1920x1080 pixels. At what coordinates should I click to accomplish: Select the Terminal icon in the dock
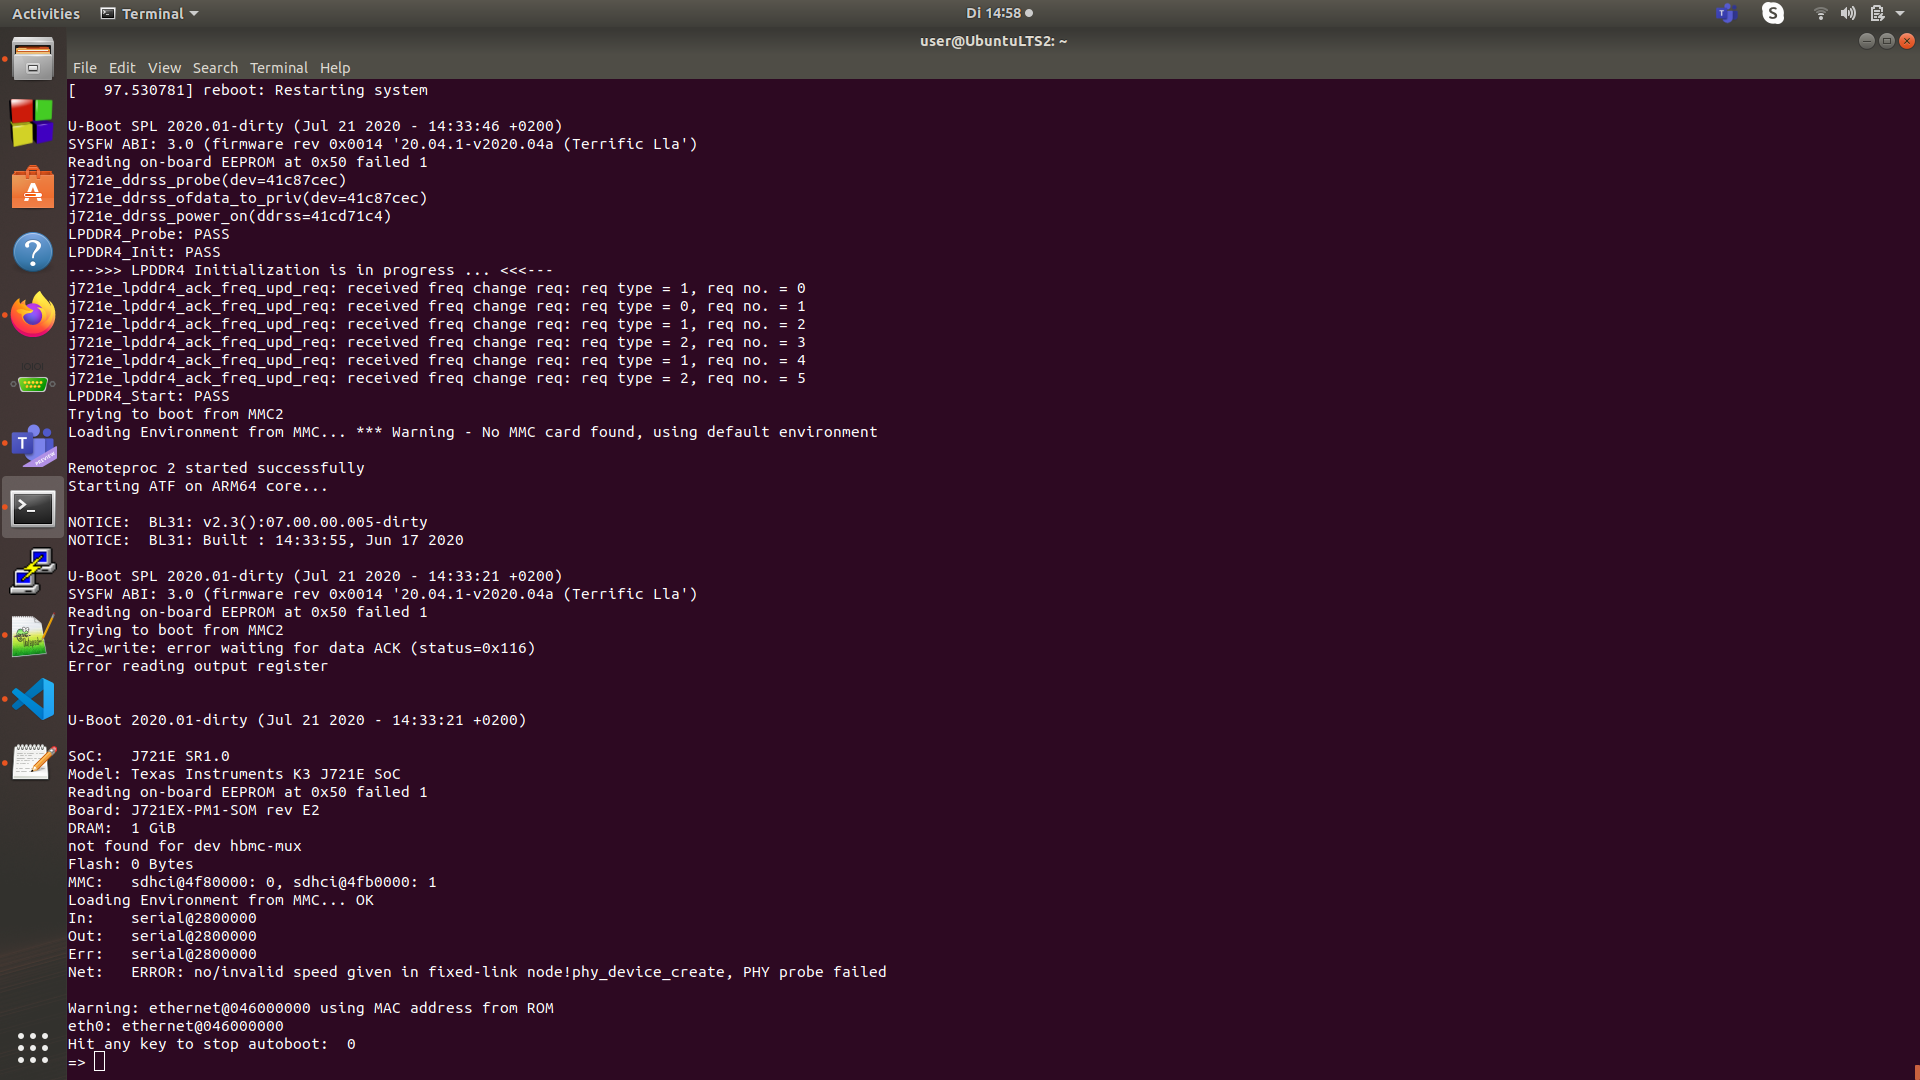click(33, 508)
